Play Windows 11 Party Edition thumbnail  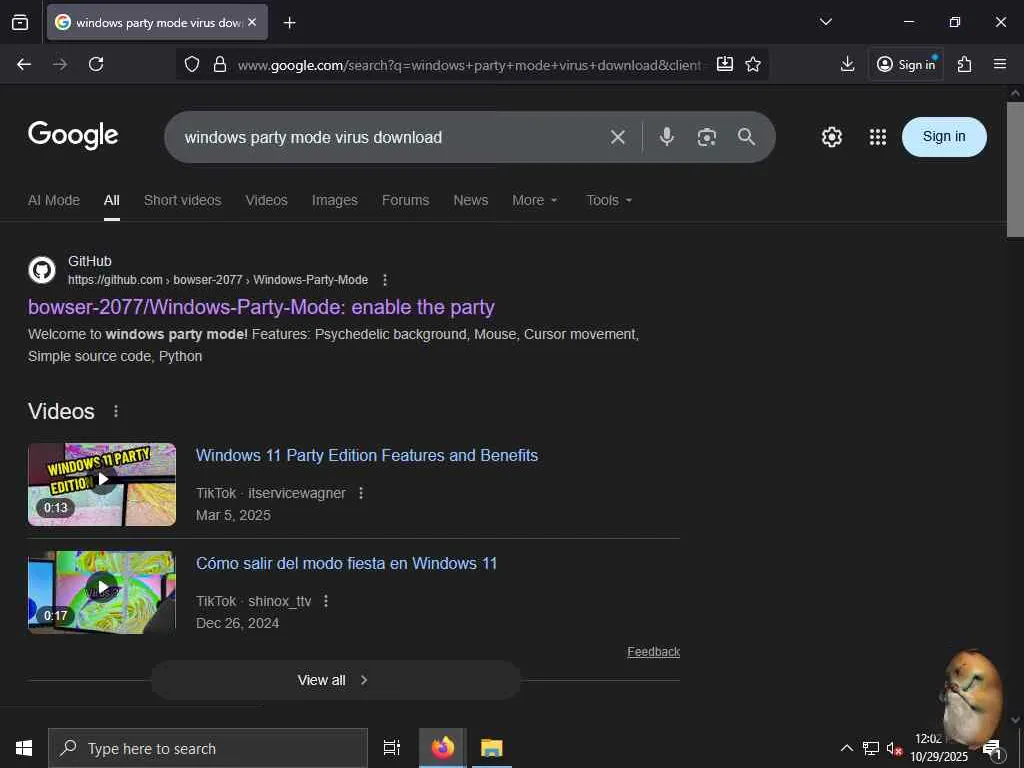(102, 484)
